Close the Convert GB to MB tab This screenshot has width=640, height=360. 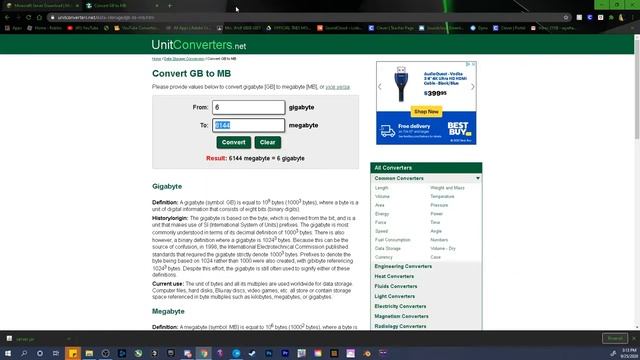[157, 6]
